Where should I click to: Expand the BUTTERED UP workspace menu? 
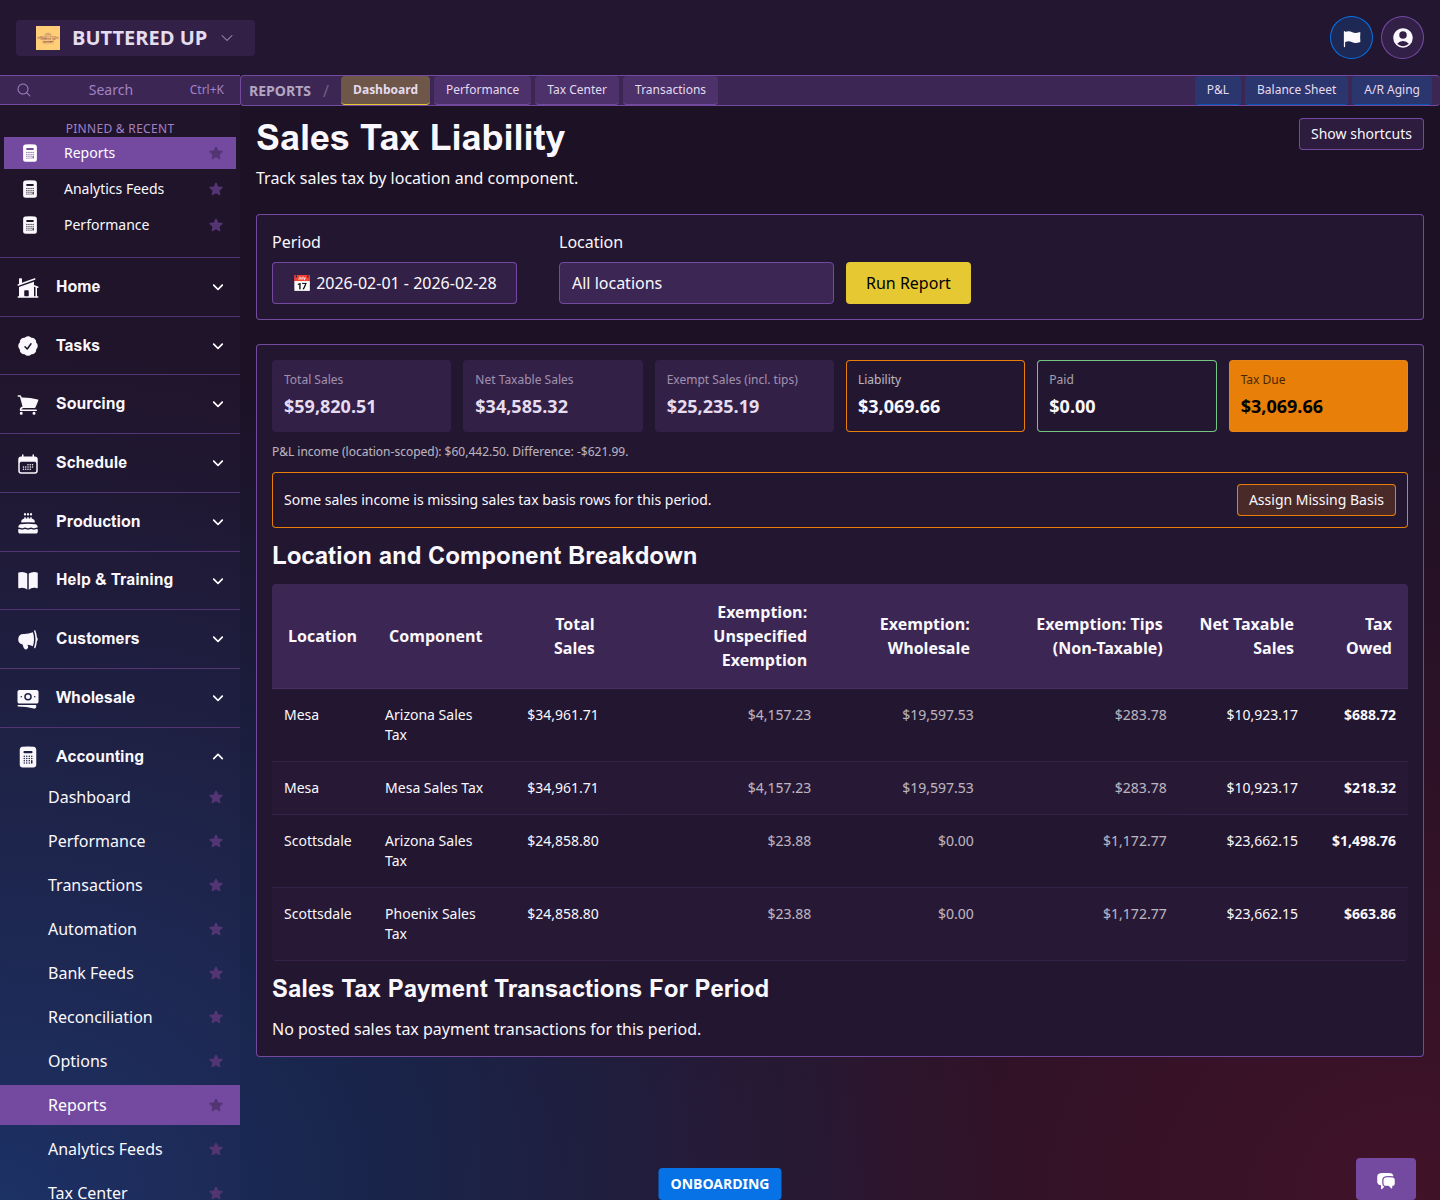135,37
